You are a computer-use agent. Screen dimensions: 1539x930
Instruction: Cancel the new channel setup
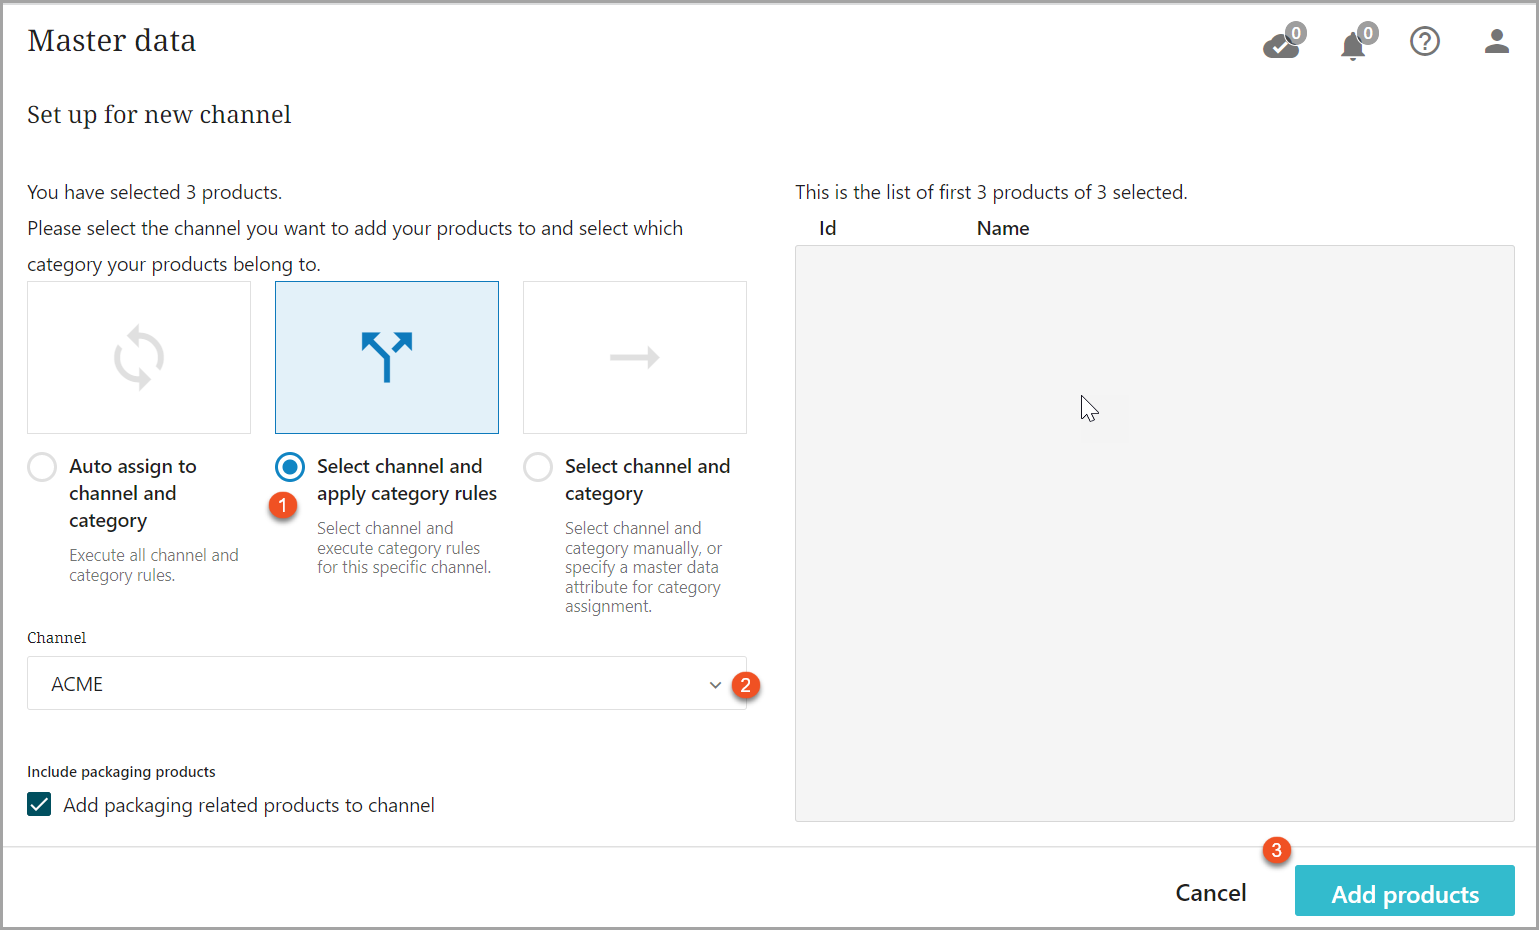[1210, 892]
